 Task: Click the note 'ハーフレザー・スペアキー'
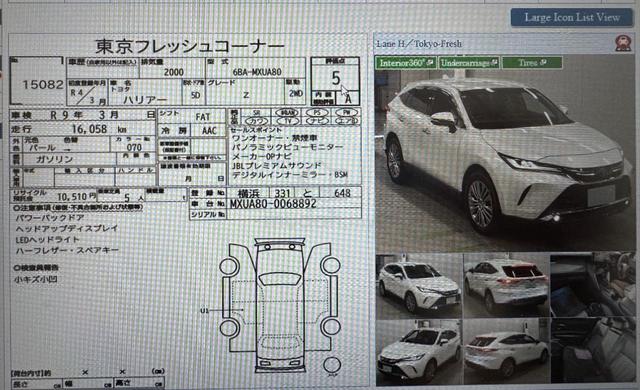pos(67,250)
